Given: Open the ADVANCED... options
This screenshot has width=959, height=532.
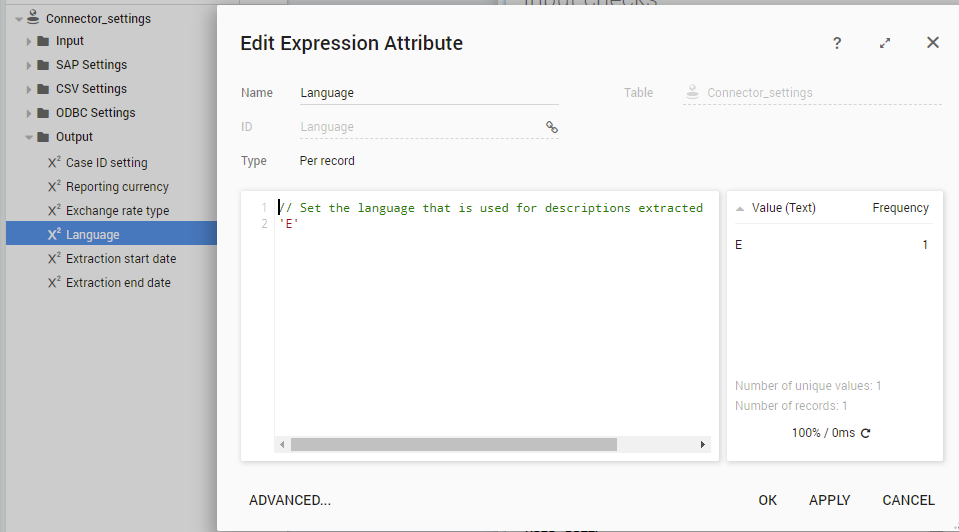Looking at the screenshot, I should pyautogui.click(x=290, y=500).
